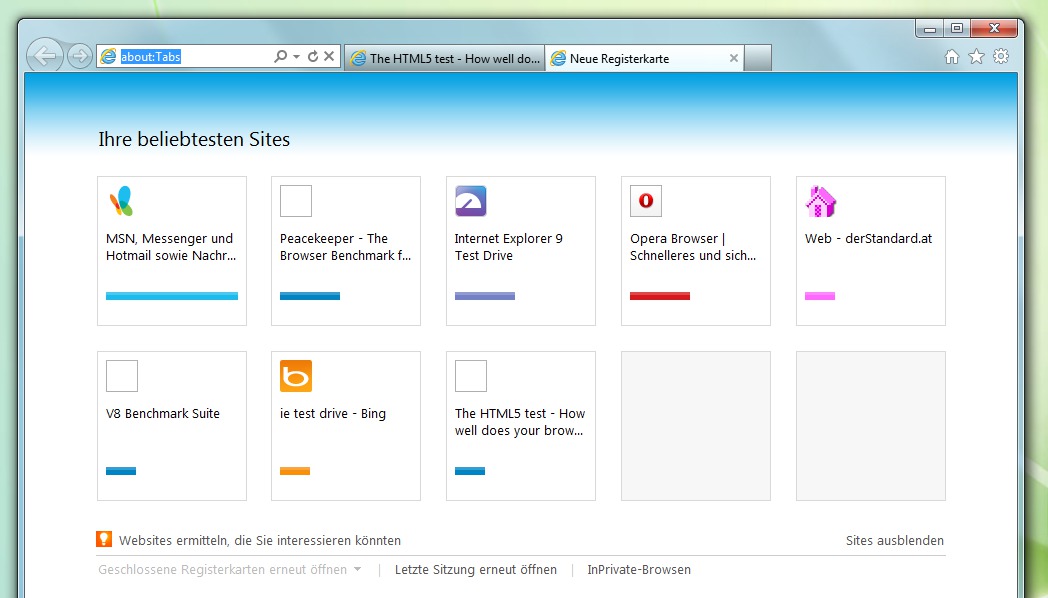Open Opera Browser site tile
The width and height of the screenshot is (1048, 598).
696,251
